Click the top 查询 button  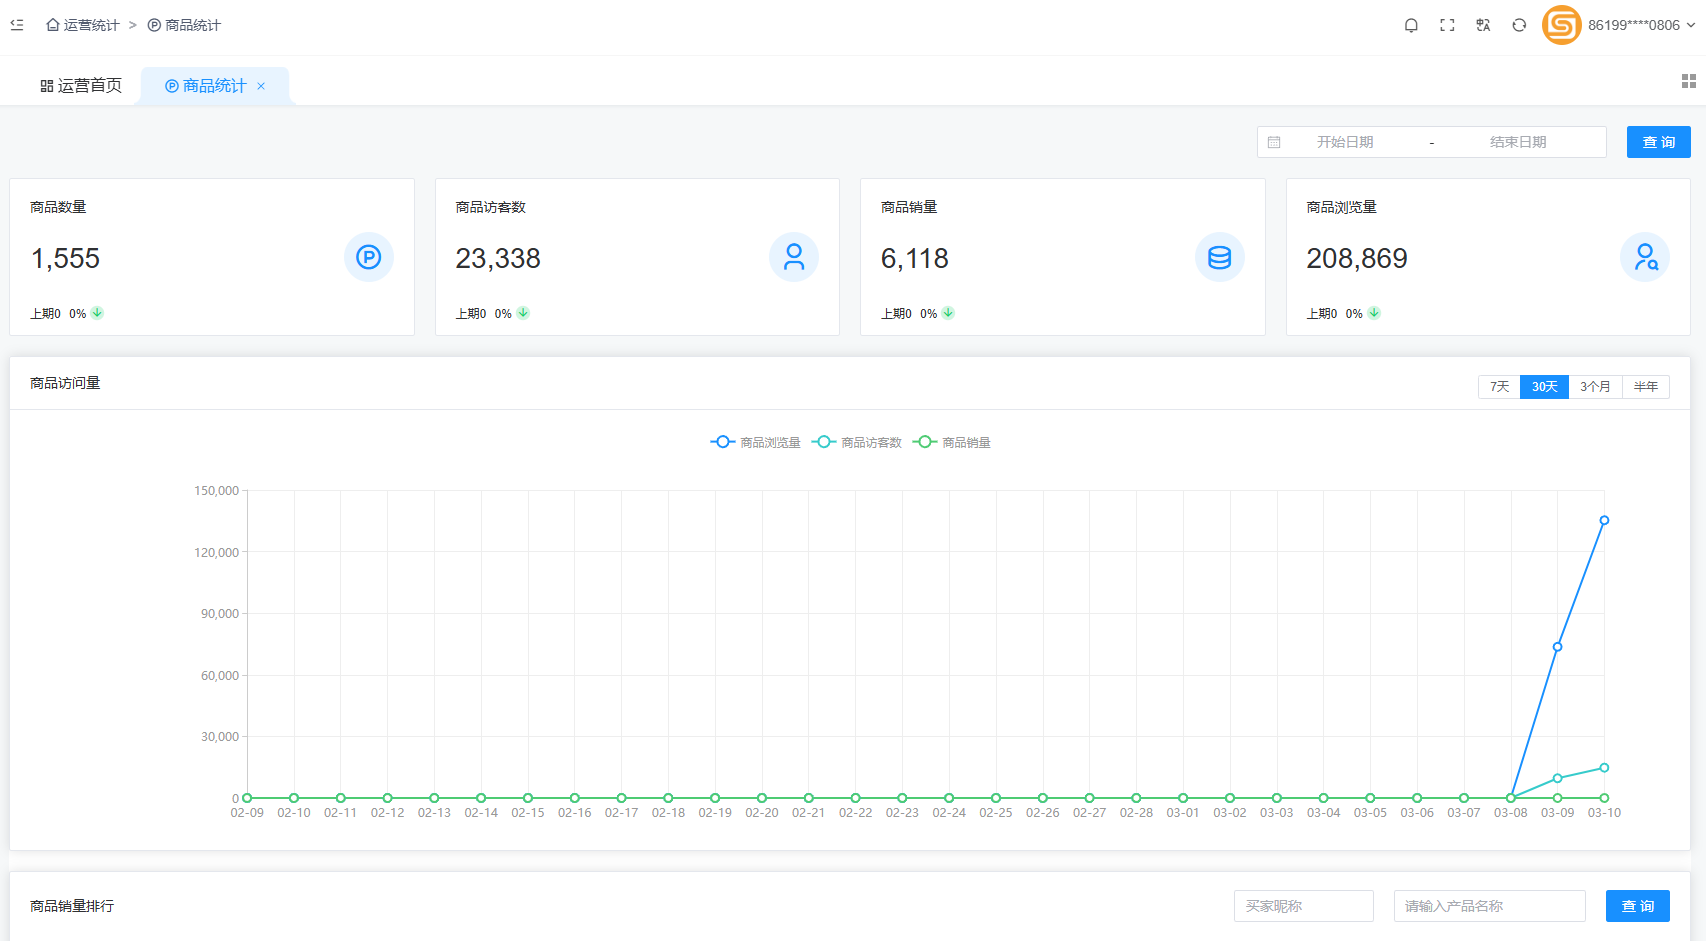tap(1658, 142)
